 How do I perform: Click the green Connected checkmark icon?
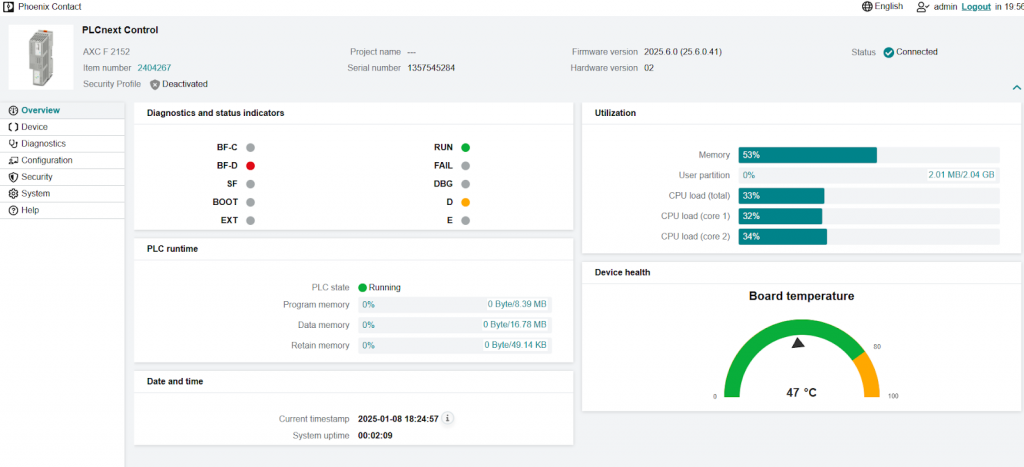[x=888, y=52]
